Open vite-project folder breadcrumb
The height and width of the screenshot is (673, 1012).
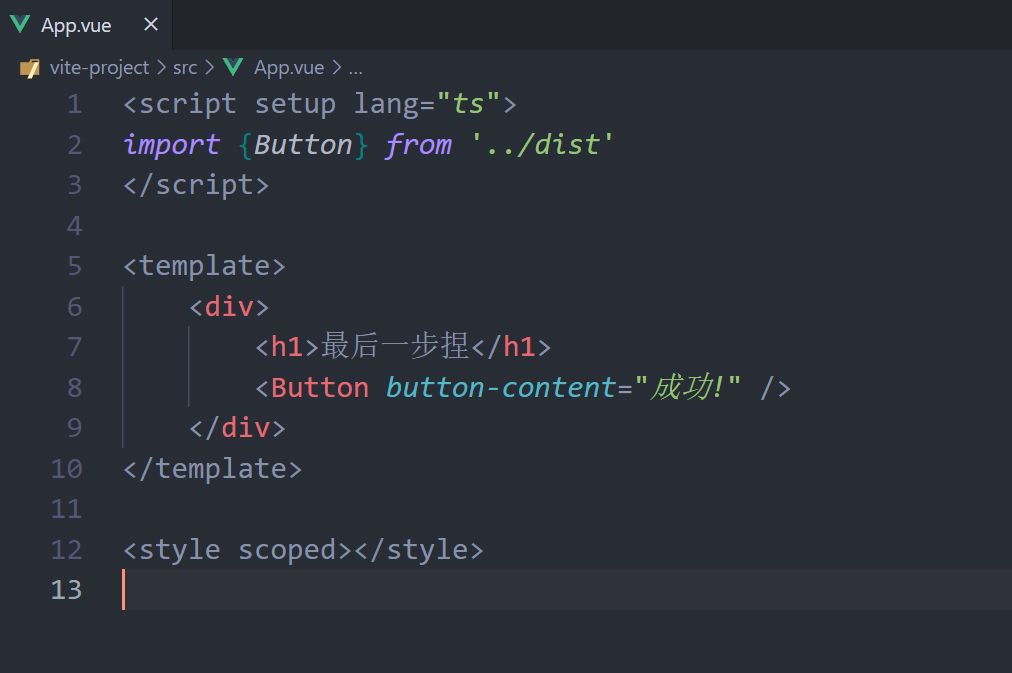point(99,67)
